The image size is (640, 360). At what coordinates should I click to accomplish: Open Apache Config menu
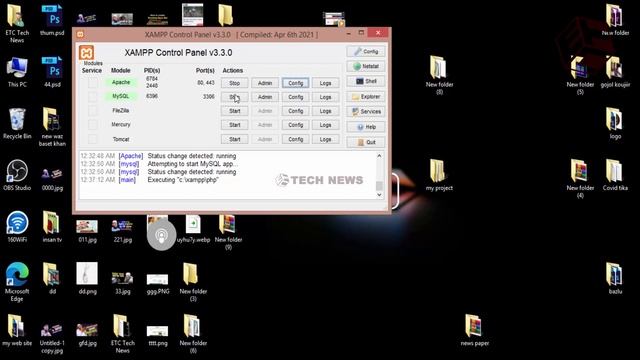pos(296,83)
